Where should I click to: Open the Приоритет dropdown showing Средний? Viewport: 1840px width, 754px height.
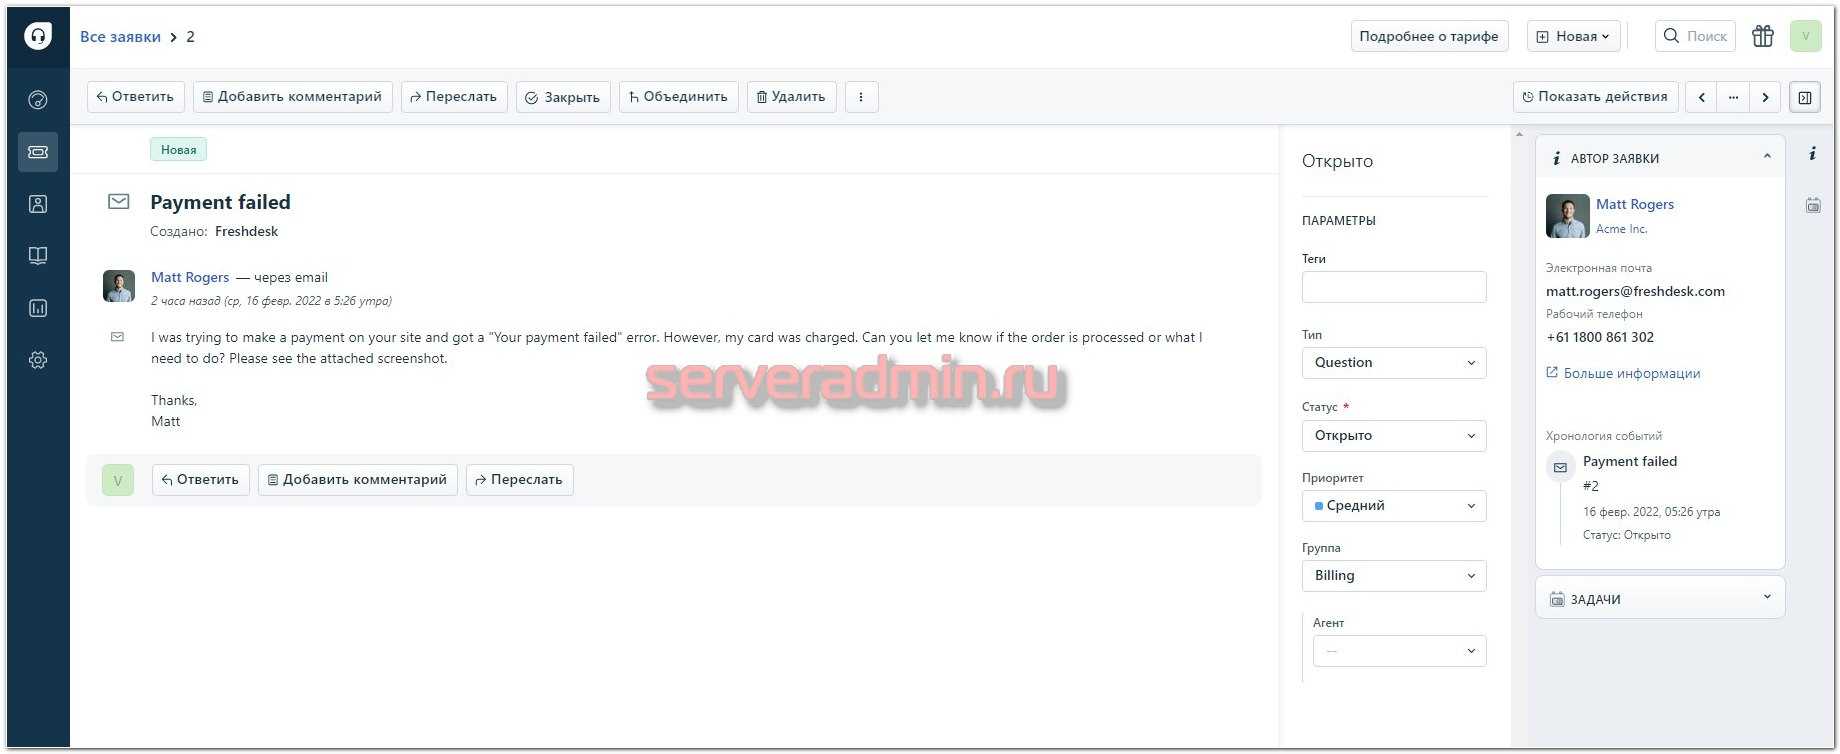[x=1393, y=506]
